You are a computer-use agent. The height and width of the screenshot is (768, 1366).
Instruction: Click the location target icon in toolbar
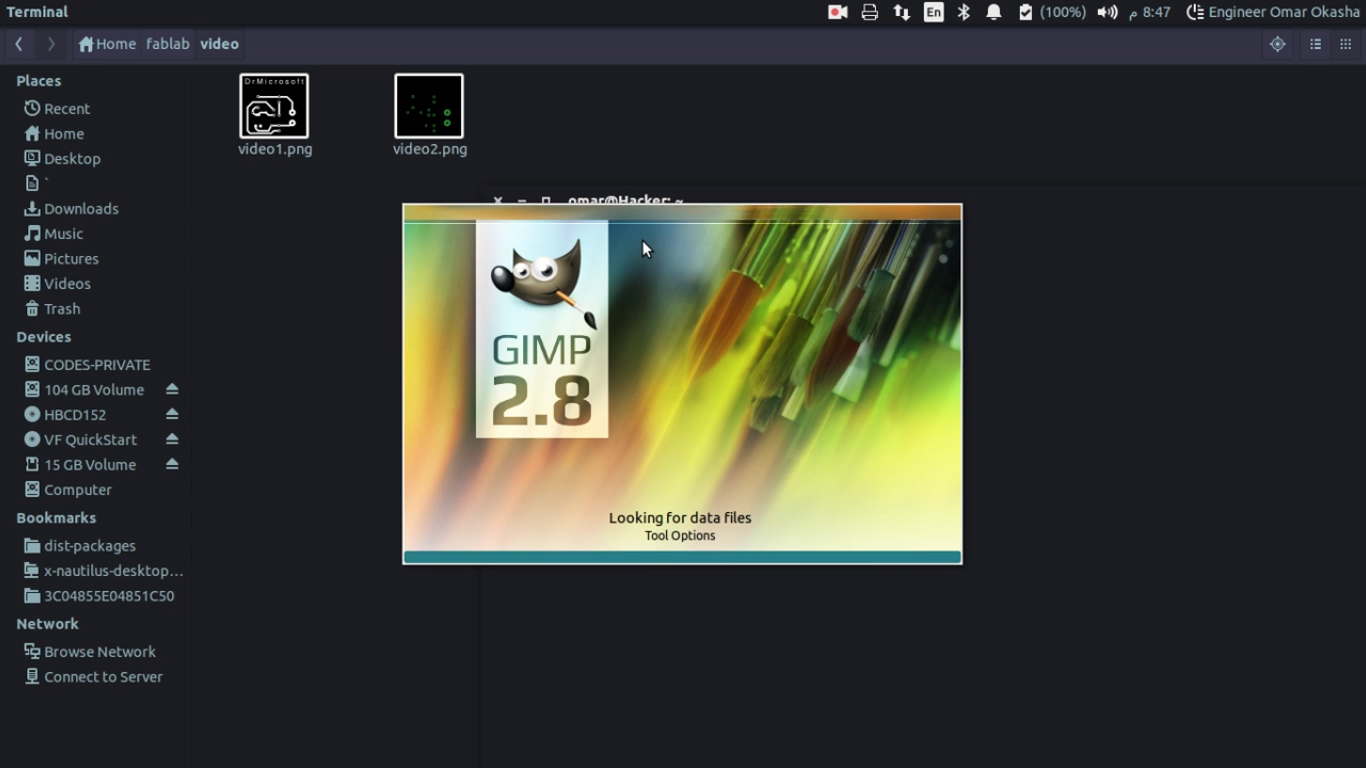(1277, 44)
